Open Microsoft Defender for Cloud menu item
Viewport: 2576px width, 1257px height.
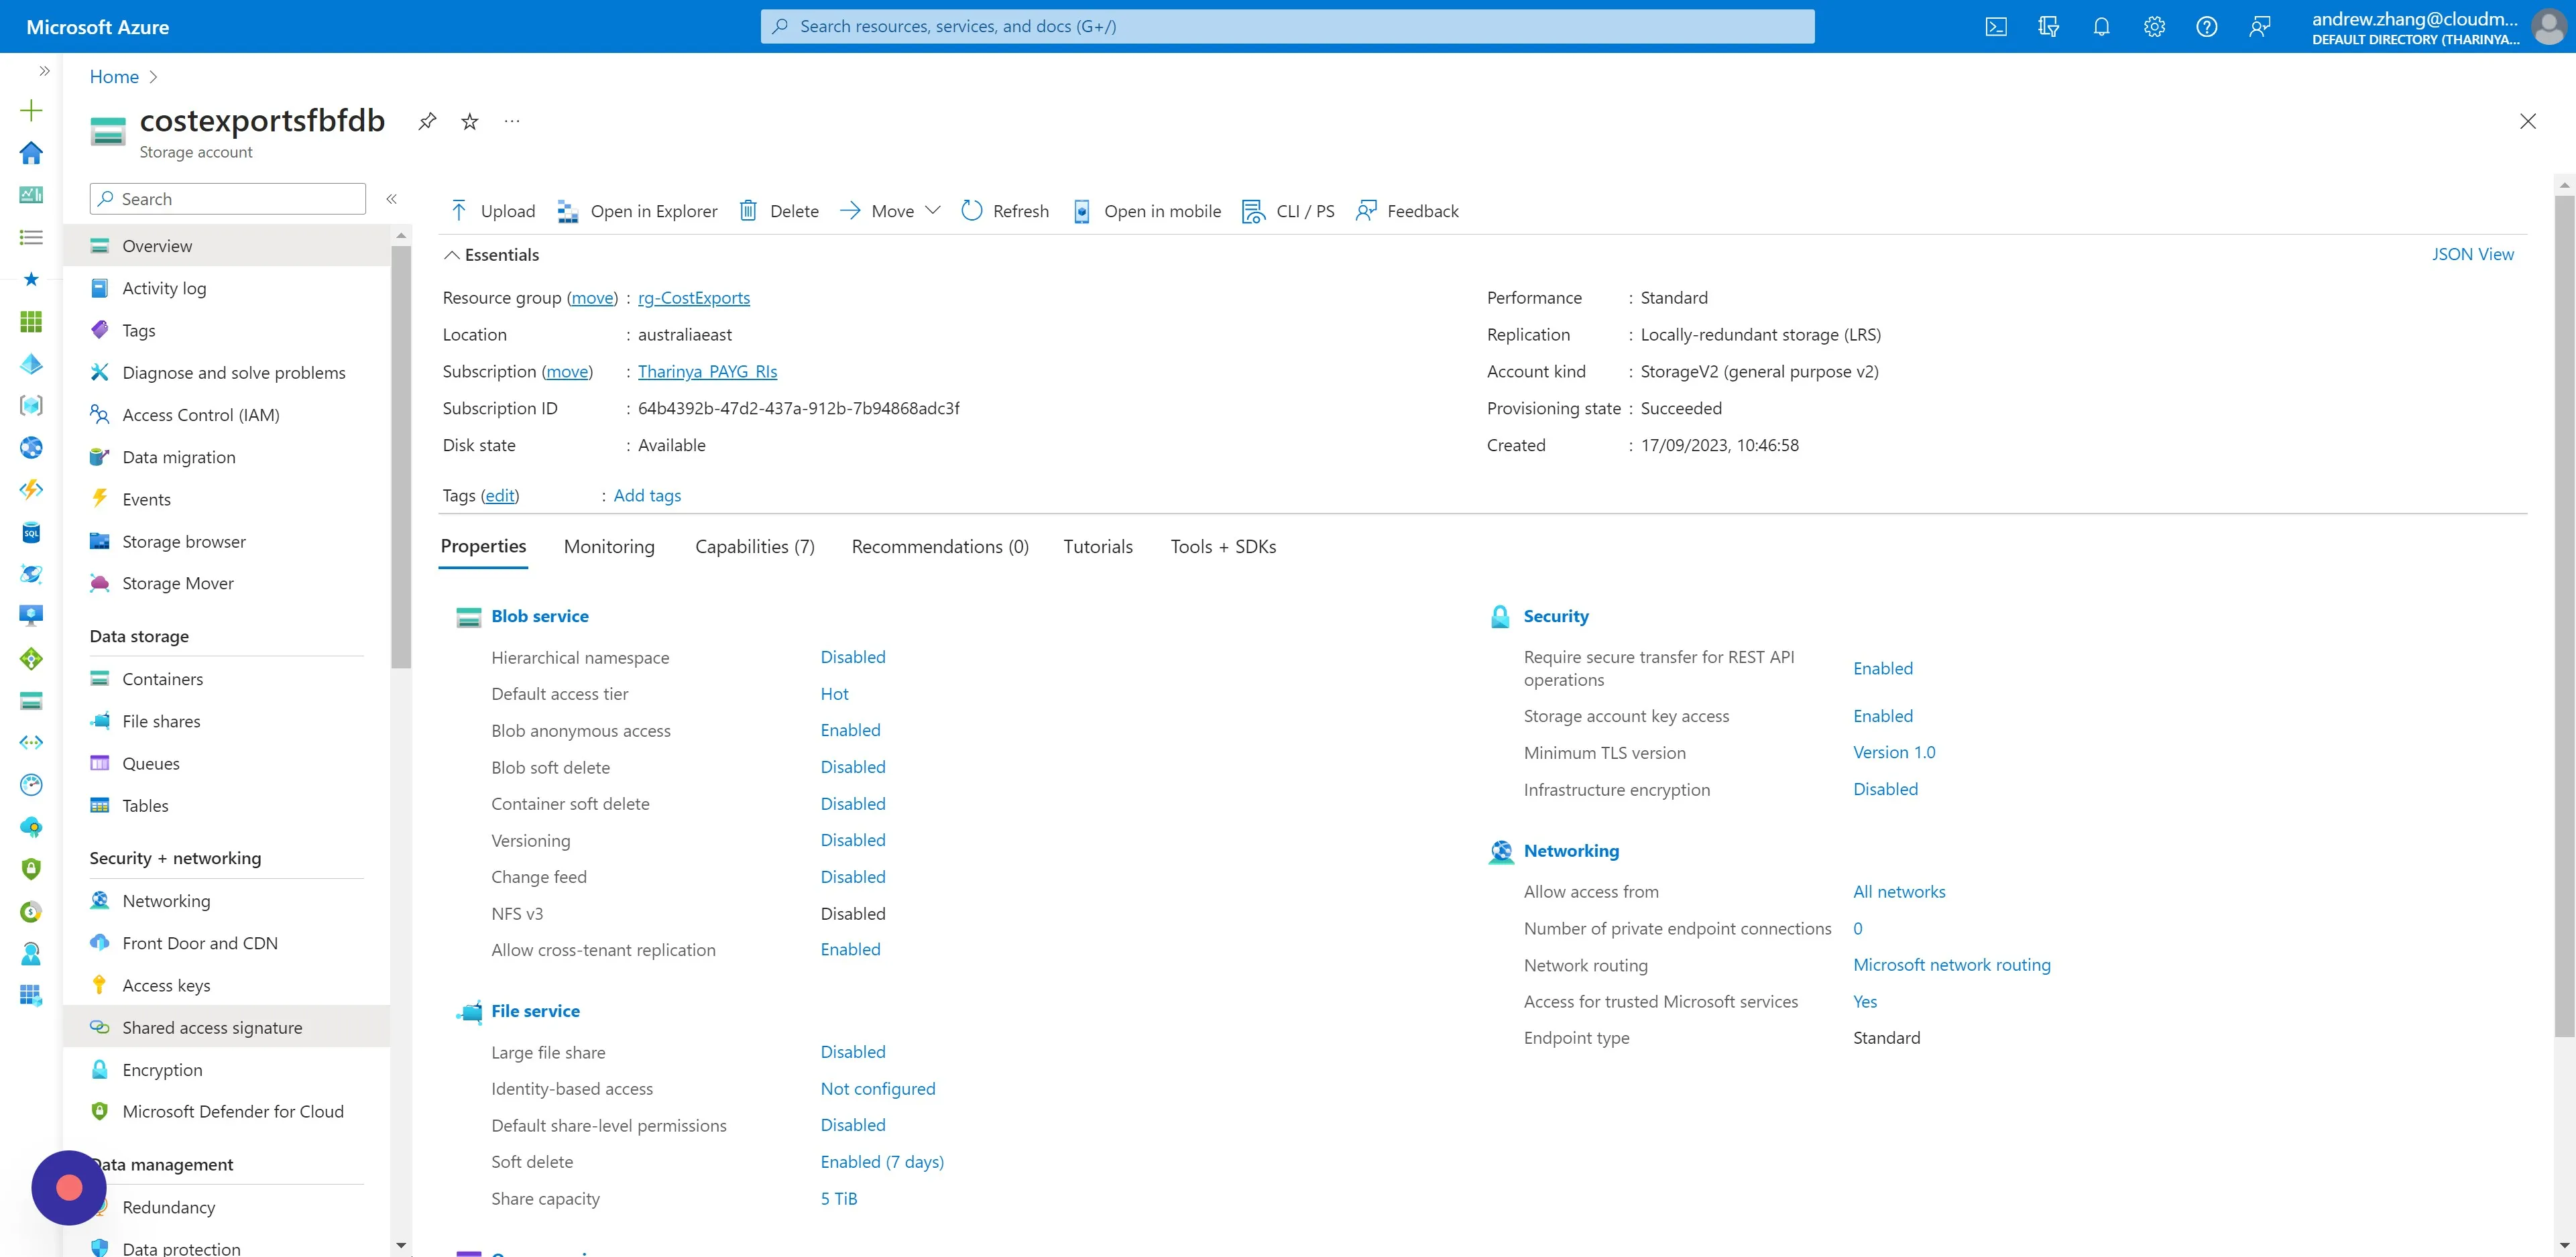pos(228,1112)
